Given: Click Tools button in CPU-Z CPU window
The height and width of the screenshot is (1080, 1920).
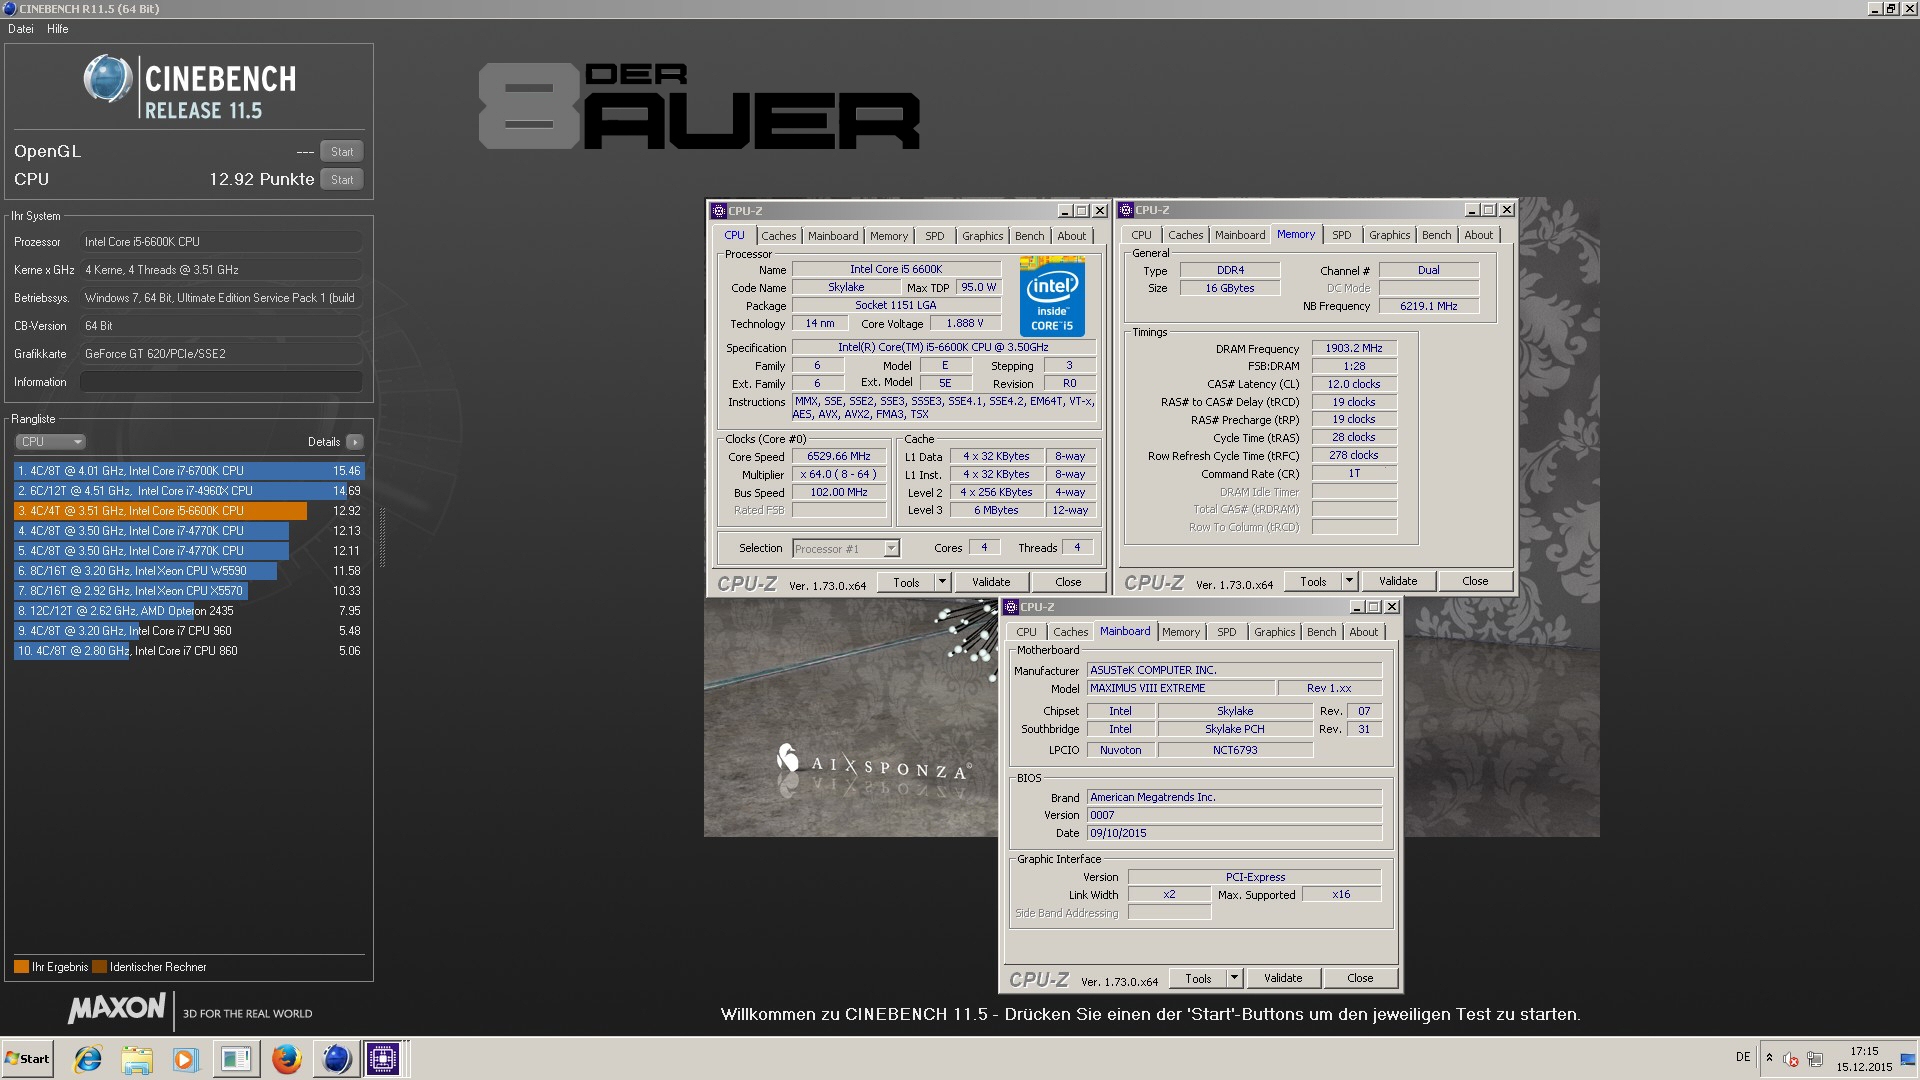Looking at the screenshot, I should click(x=906, y=582).
